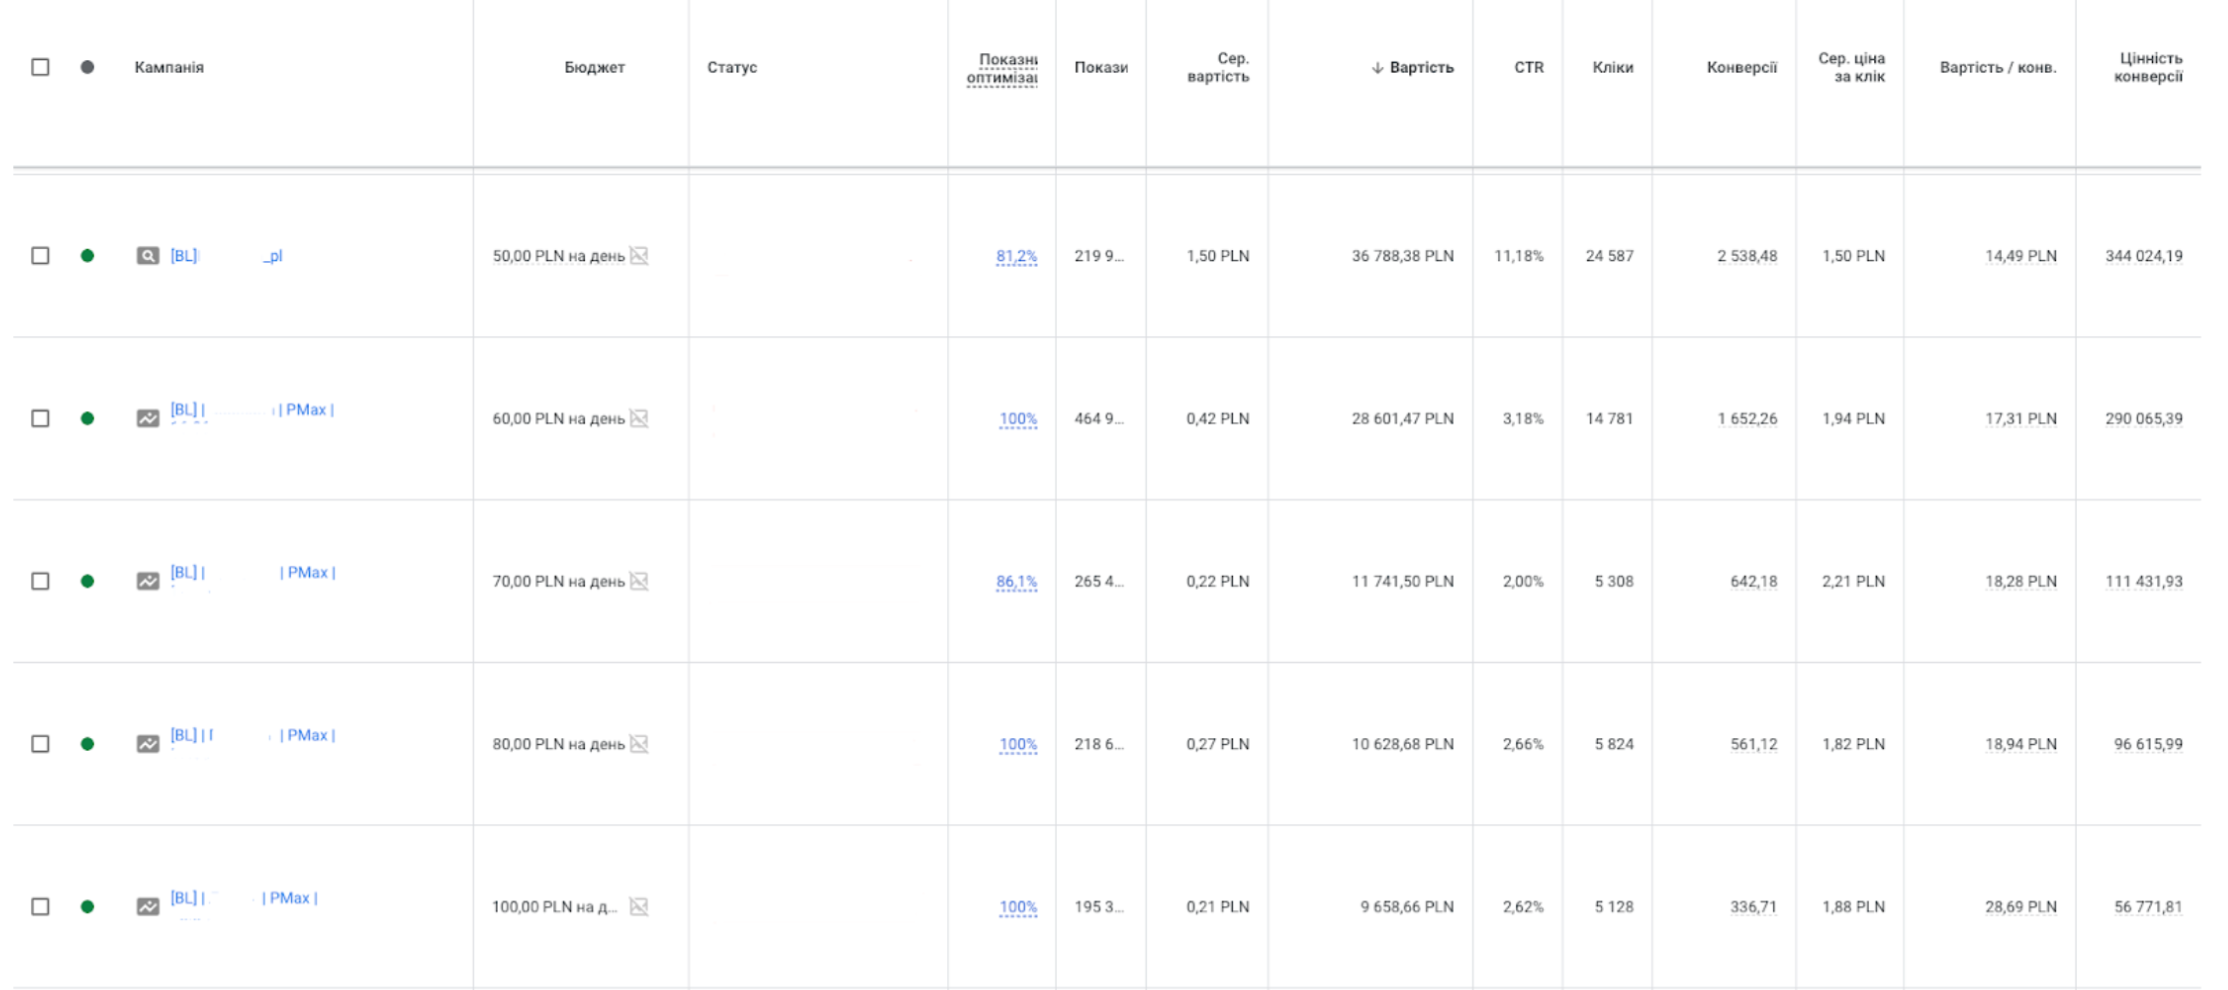Click the PMax icon in the 100,00 PLN row
Viewport: 2228px width, 990px height.
pos(147,907)
